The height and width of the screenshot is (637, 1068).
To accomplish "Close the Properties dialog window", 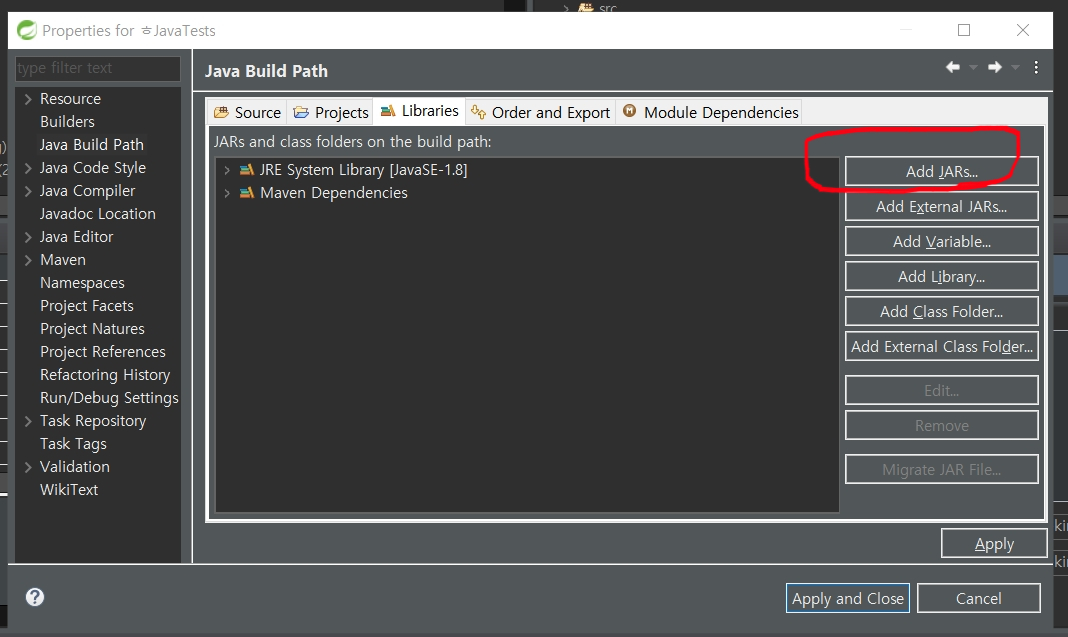I will 1022,30.
